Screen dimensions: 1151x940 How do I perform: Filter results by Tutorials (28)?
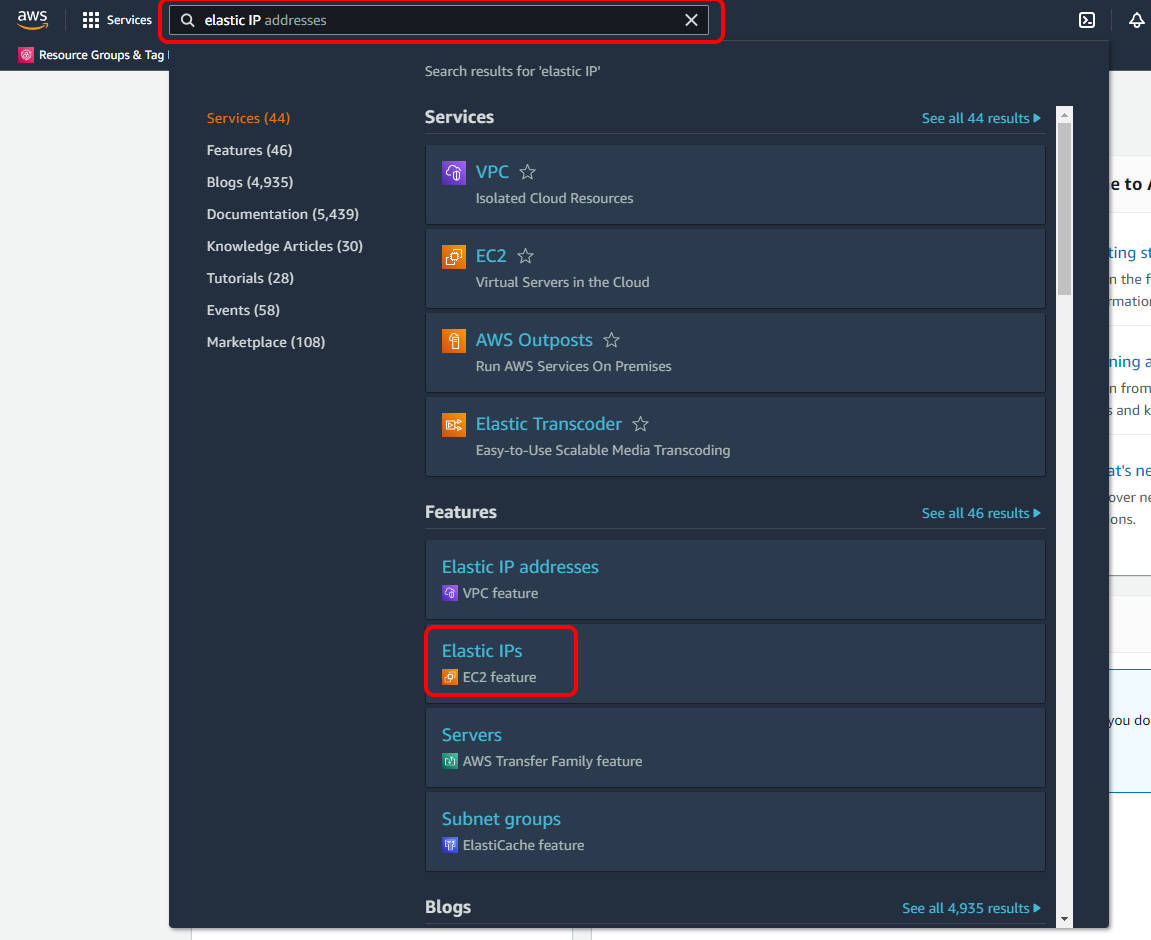(x=250, y=279)
